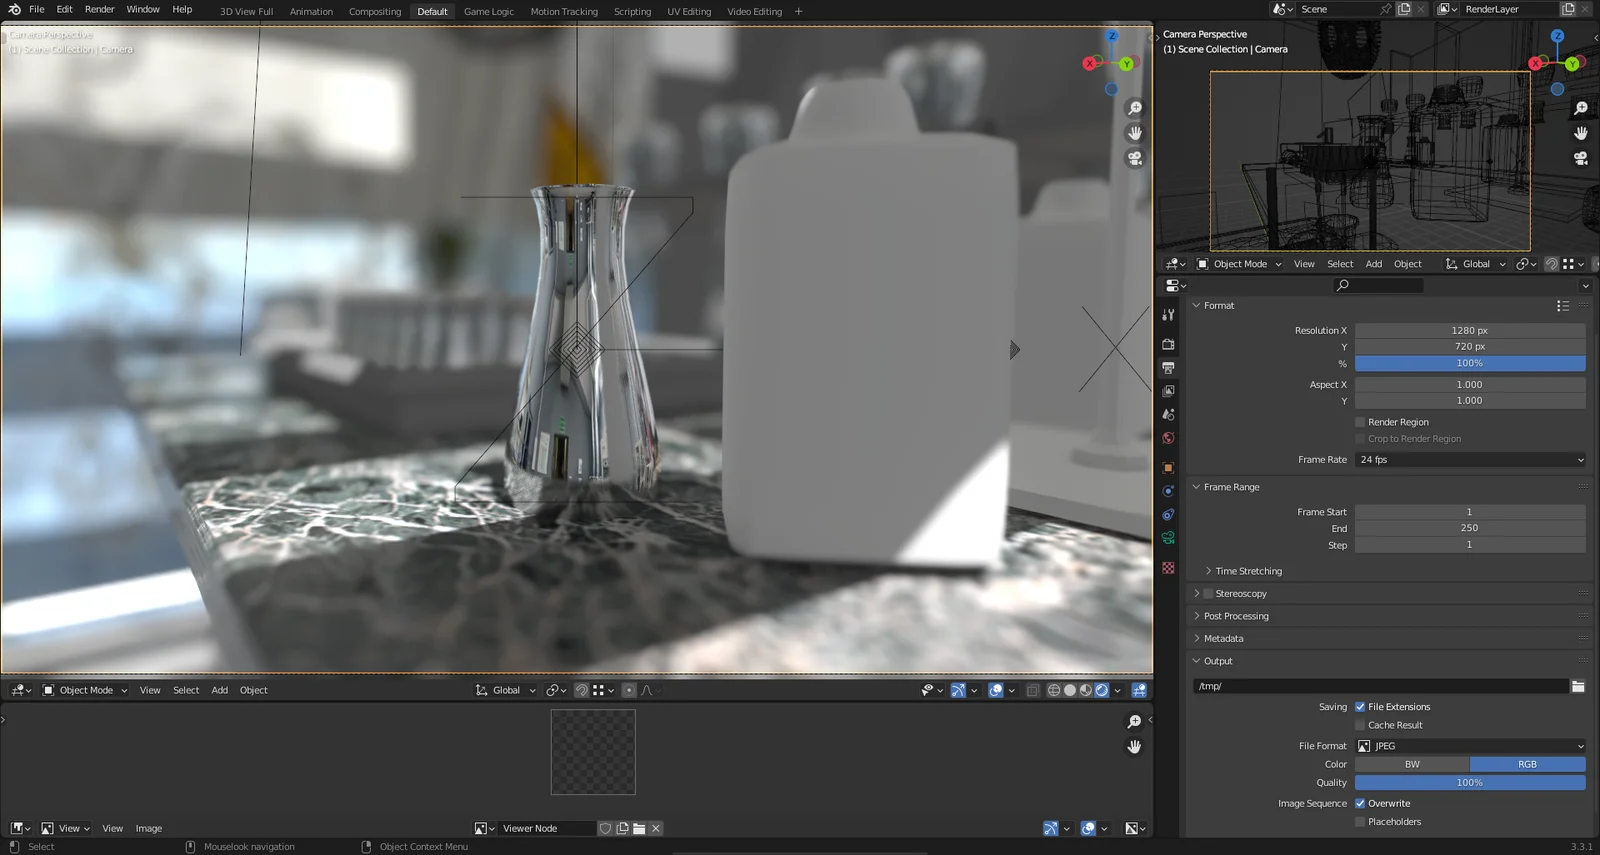Open the View Layer properties tab icon
Screen dimensions: 1600x855
pos(1168,391)
